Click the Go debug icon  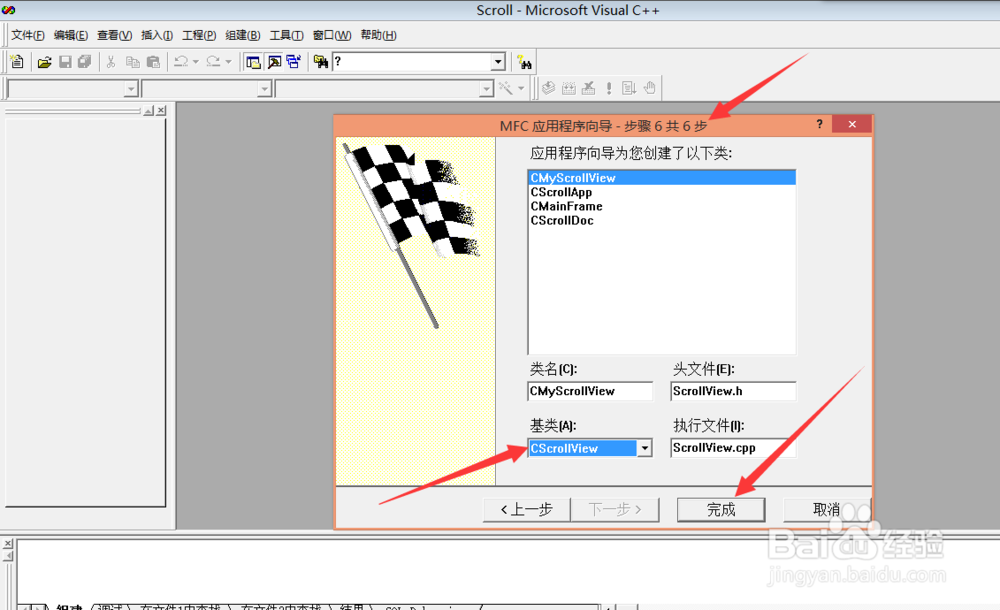coord(629,88)
